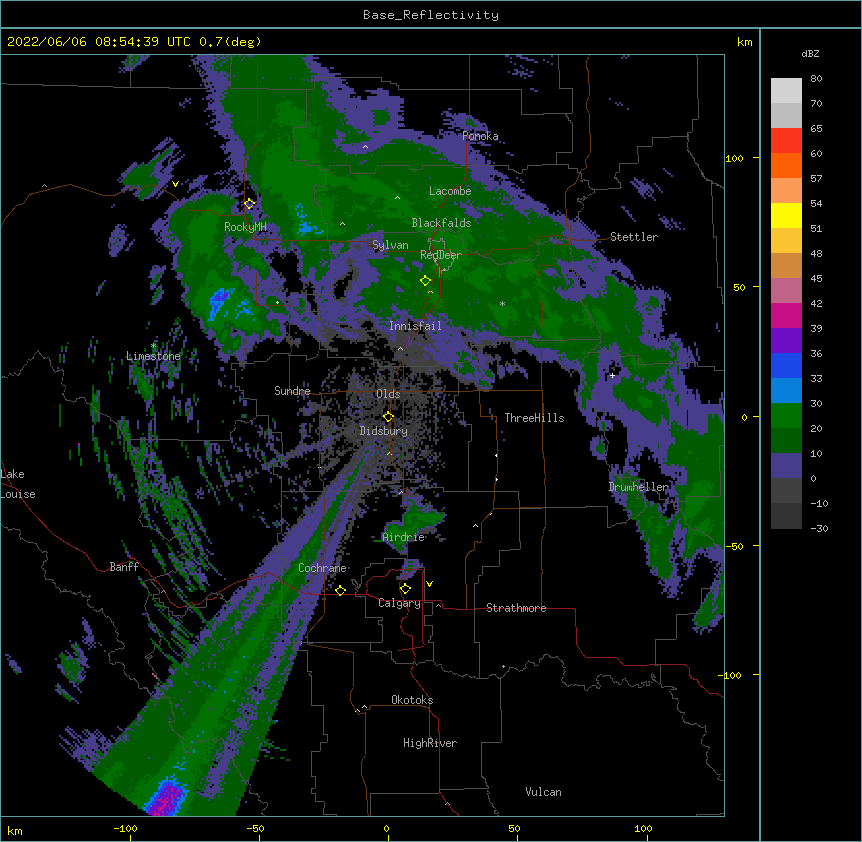Click the Olds town label
862x842 pixels.
coord(388,394)
